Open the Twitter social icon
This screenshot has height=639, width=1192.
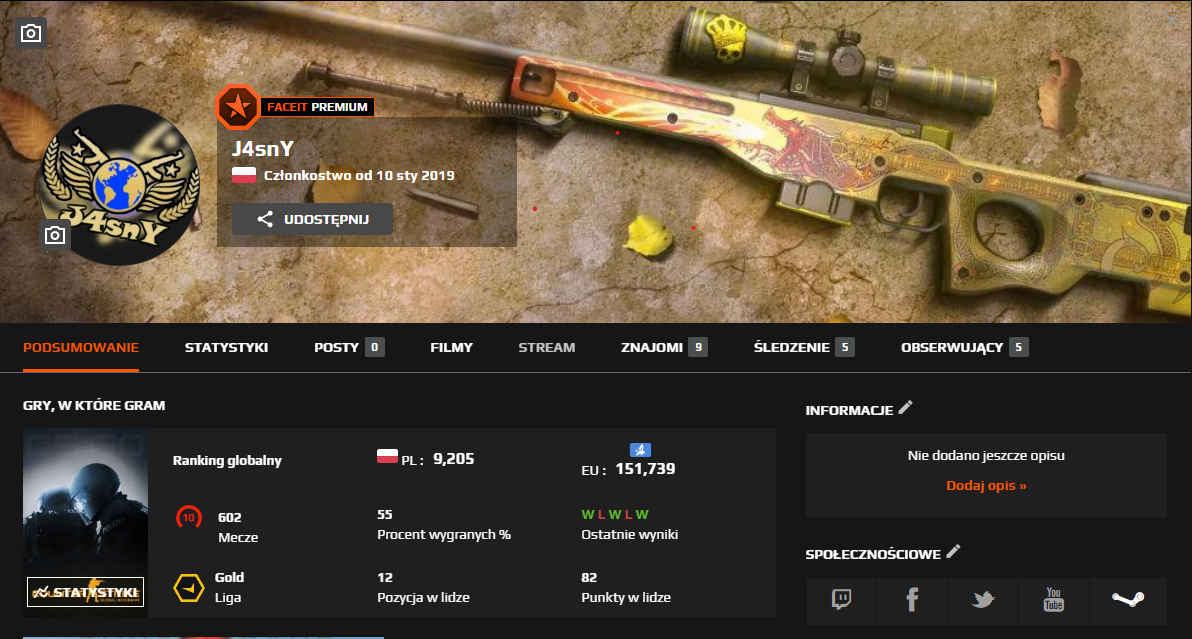(x=983, y=600)
